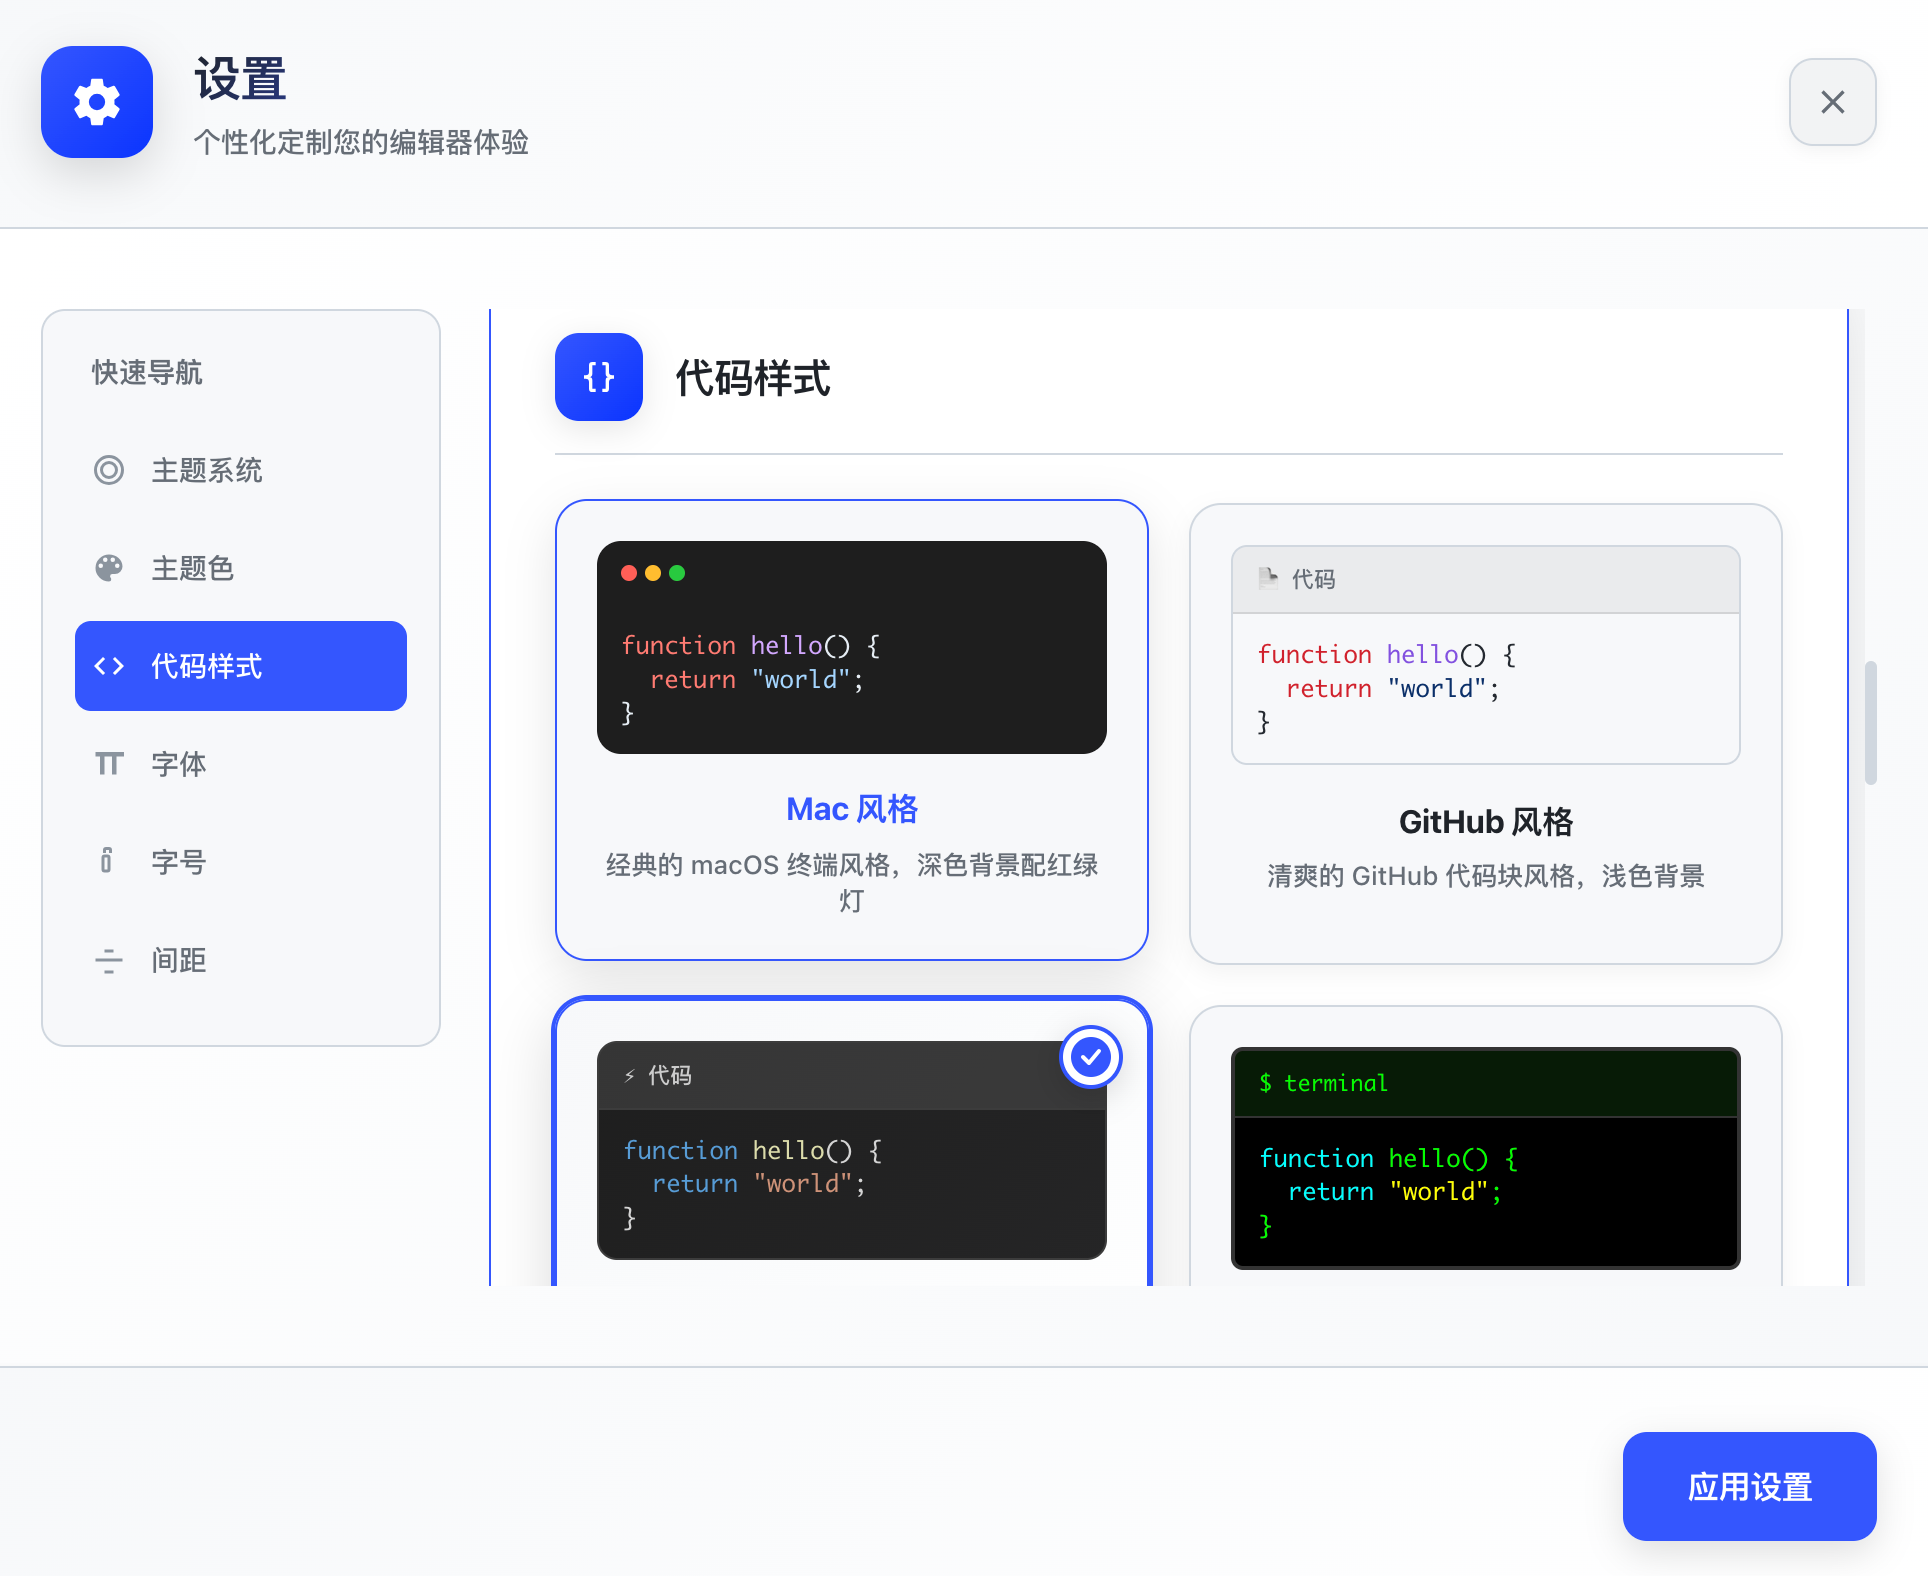Click the vertical scrollbar thumb
1928x1576 pixels.
point(1870,722)
